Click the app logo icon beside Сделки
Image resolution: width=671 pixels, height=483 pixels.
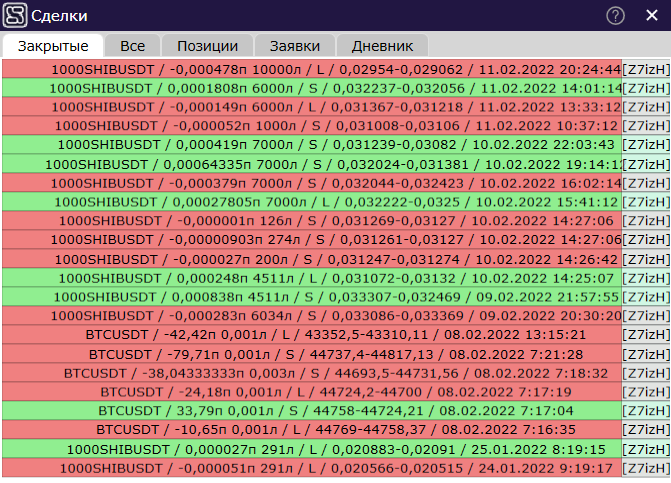15,15
